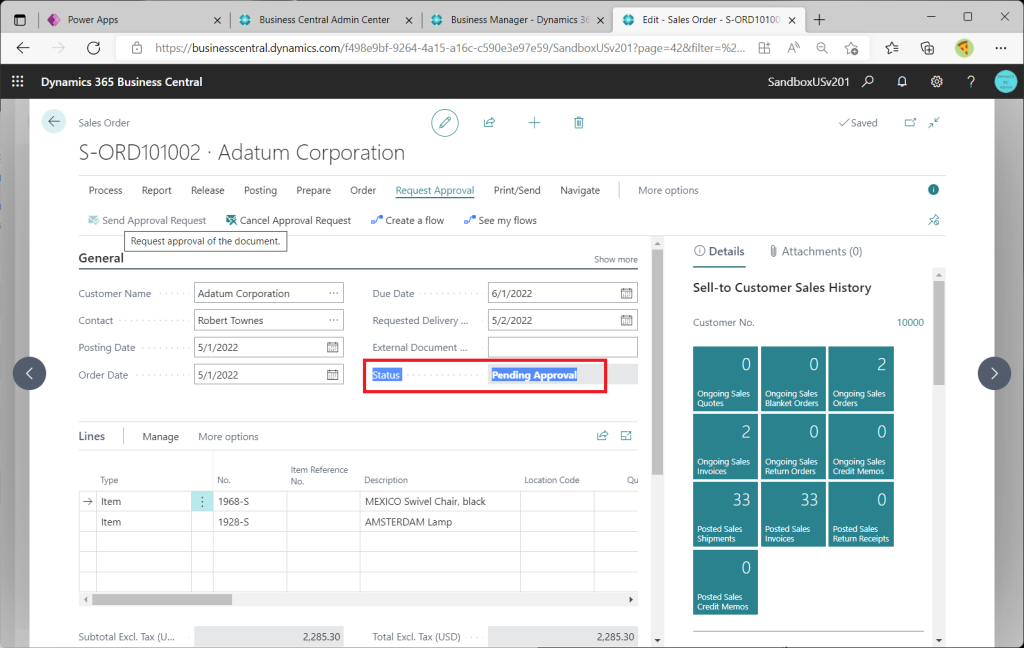Reload the browser page
The image size is (1024, 648).
tap(93, 48)
